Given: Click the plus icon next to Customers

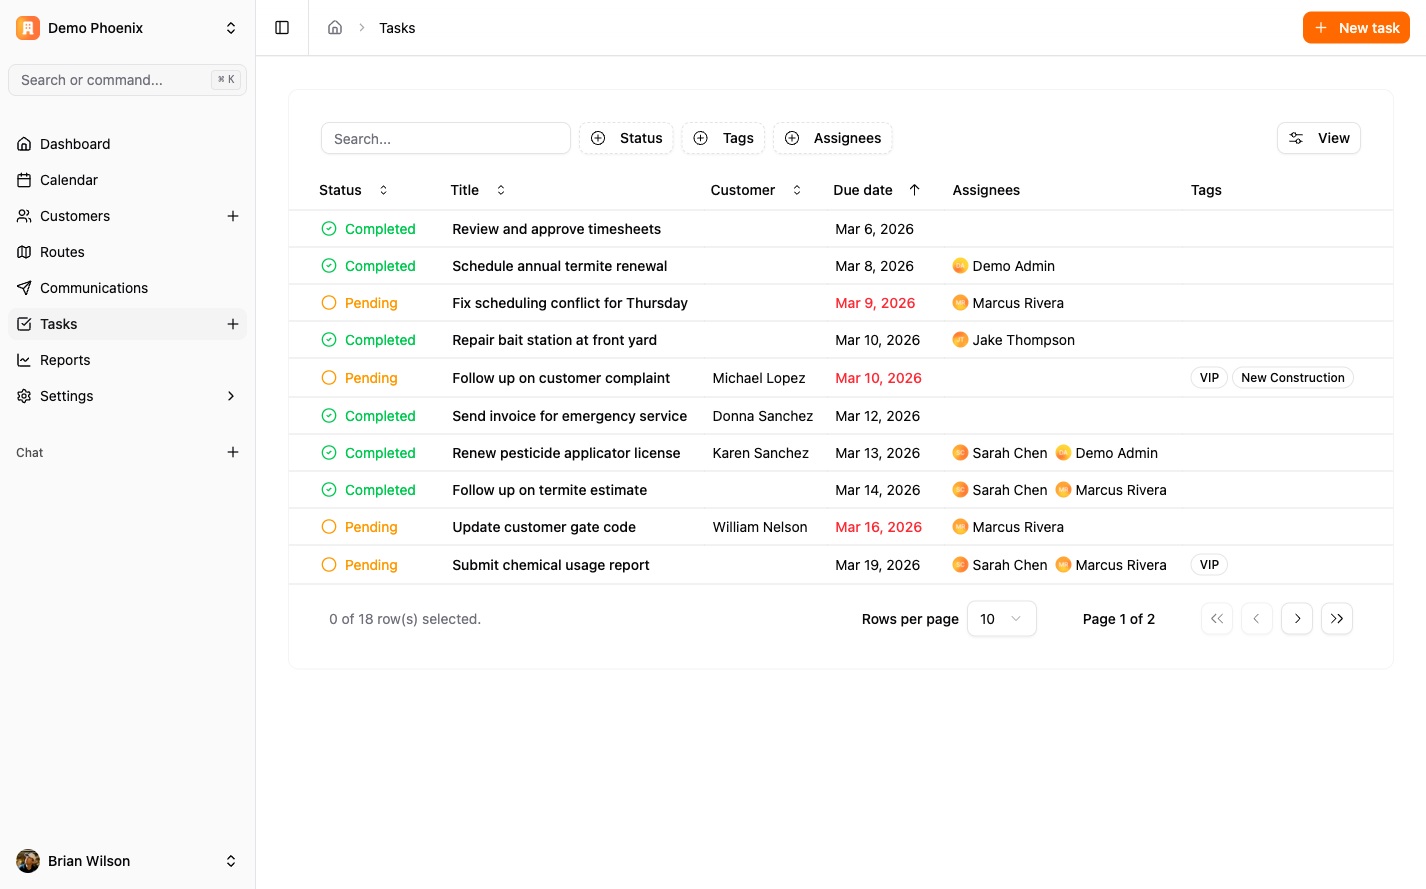Looking at the screenshot, I should (233, 216).
